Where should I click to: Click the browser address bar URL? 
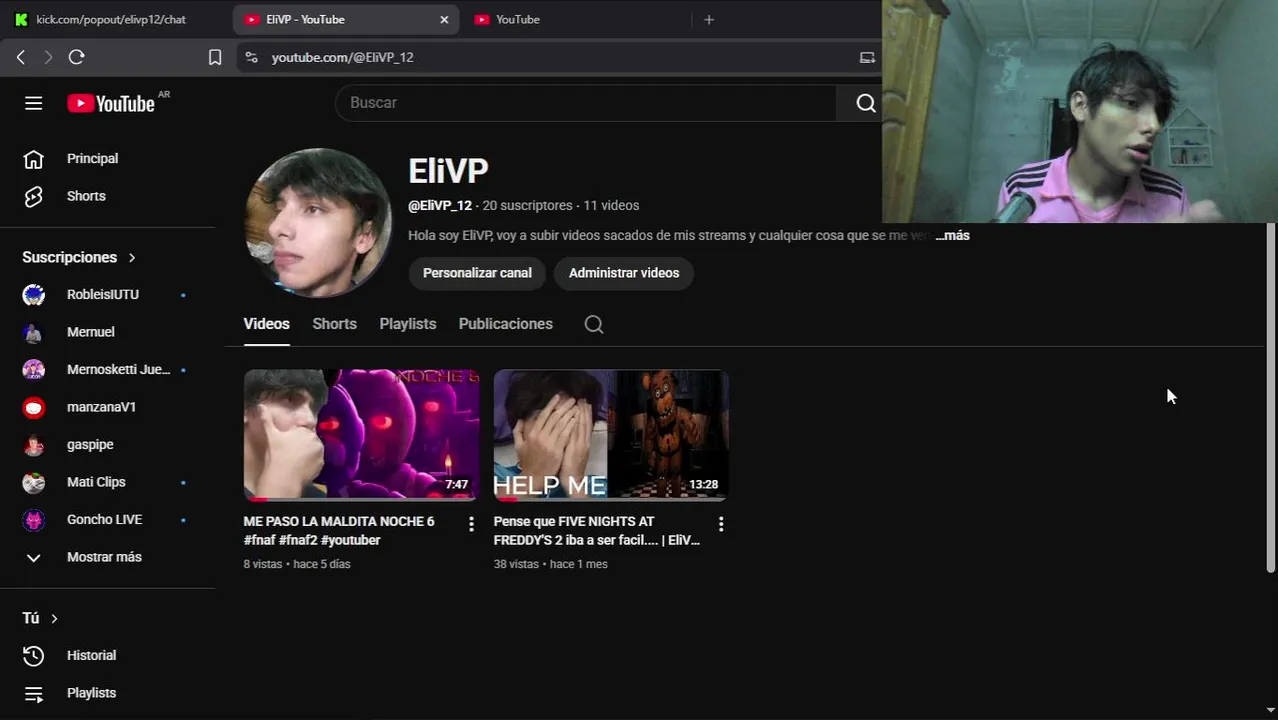point(343,57)
